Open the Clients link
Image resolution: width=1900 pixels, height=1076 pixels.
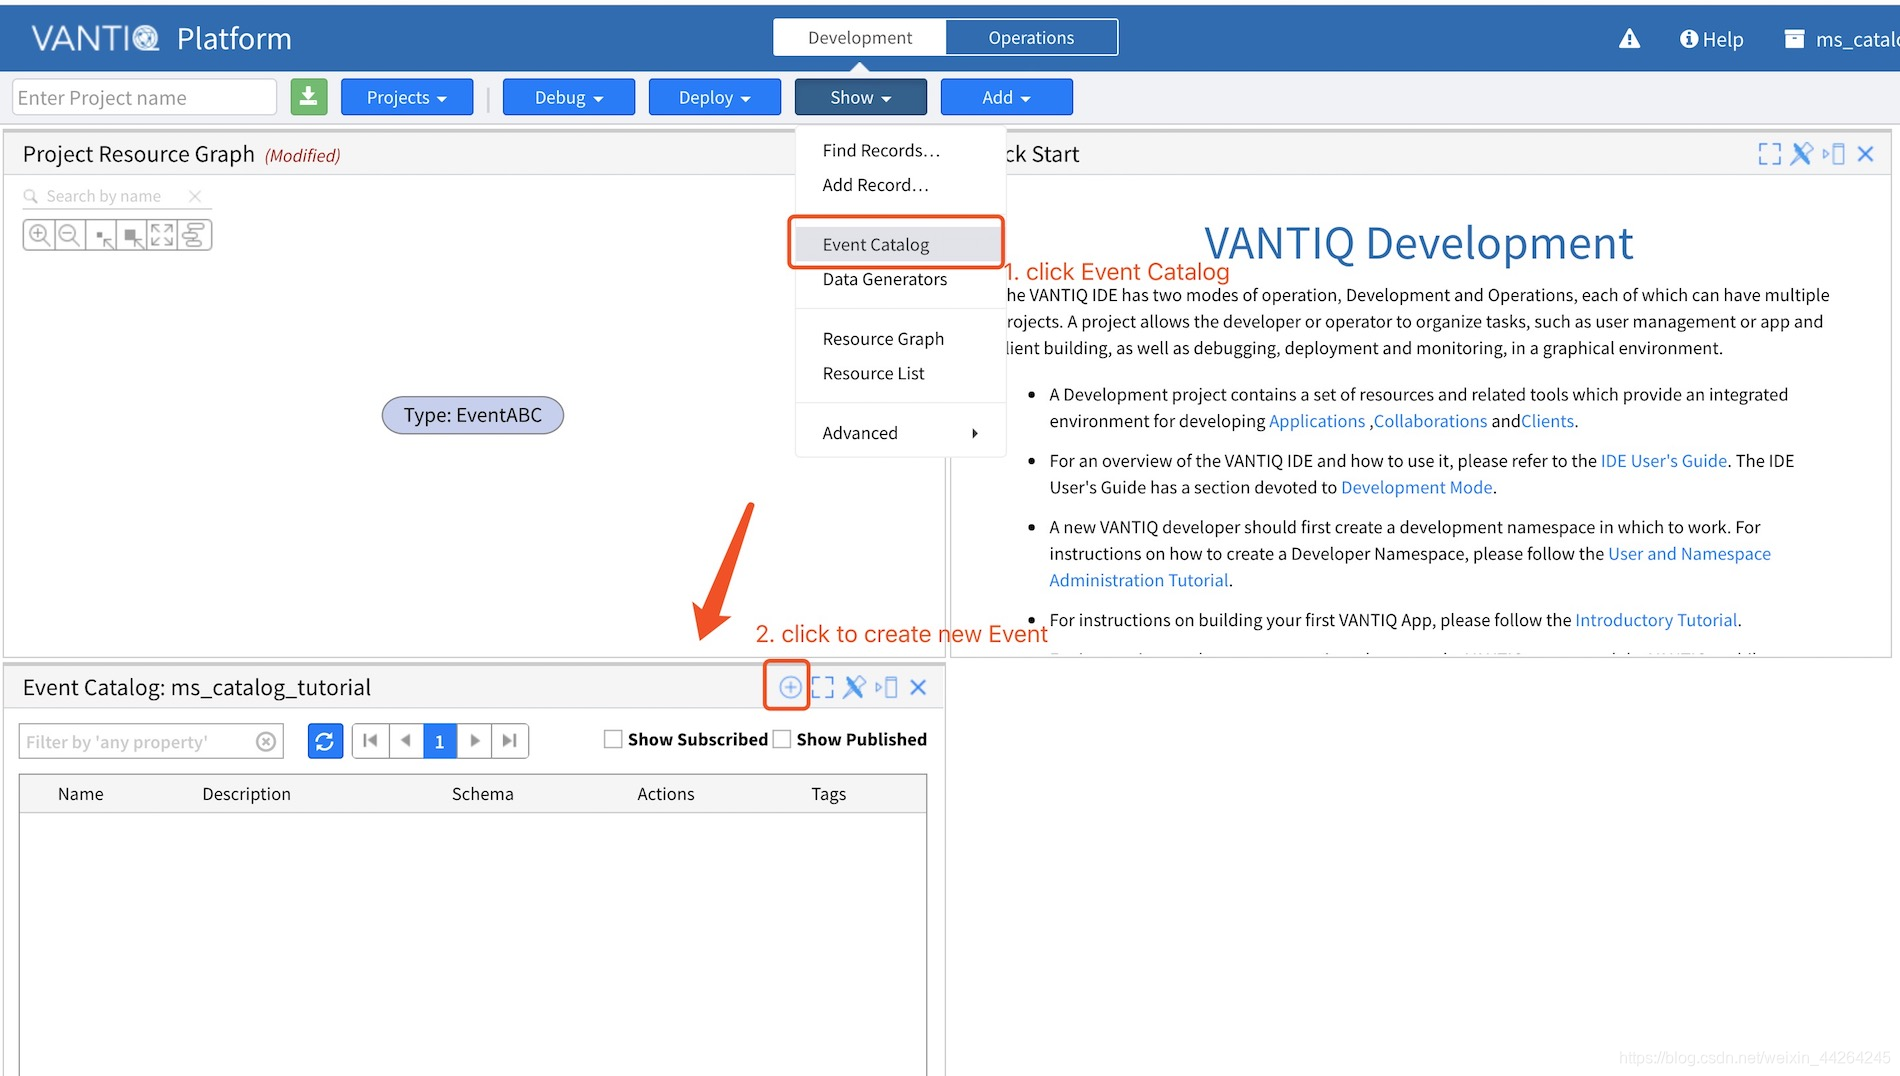pyautogui.click(x=1547, y=421)
